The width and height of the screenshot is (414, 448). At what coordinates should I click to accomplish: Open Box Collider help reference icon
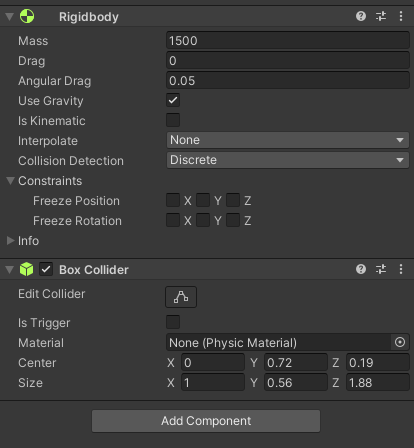click(361, 269)
